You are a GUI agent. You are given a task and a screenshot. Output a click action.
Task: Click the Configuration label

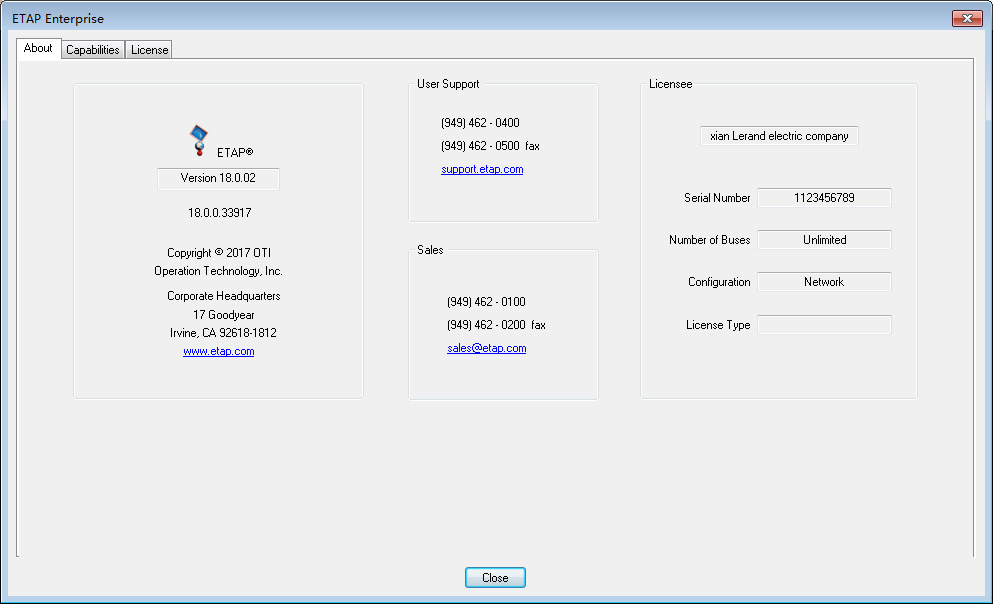719,282
